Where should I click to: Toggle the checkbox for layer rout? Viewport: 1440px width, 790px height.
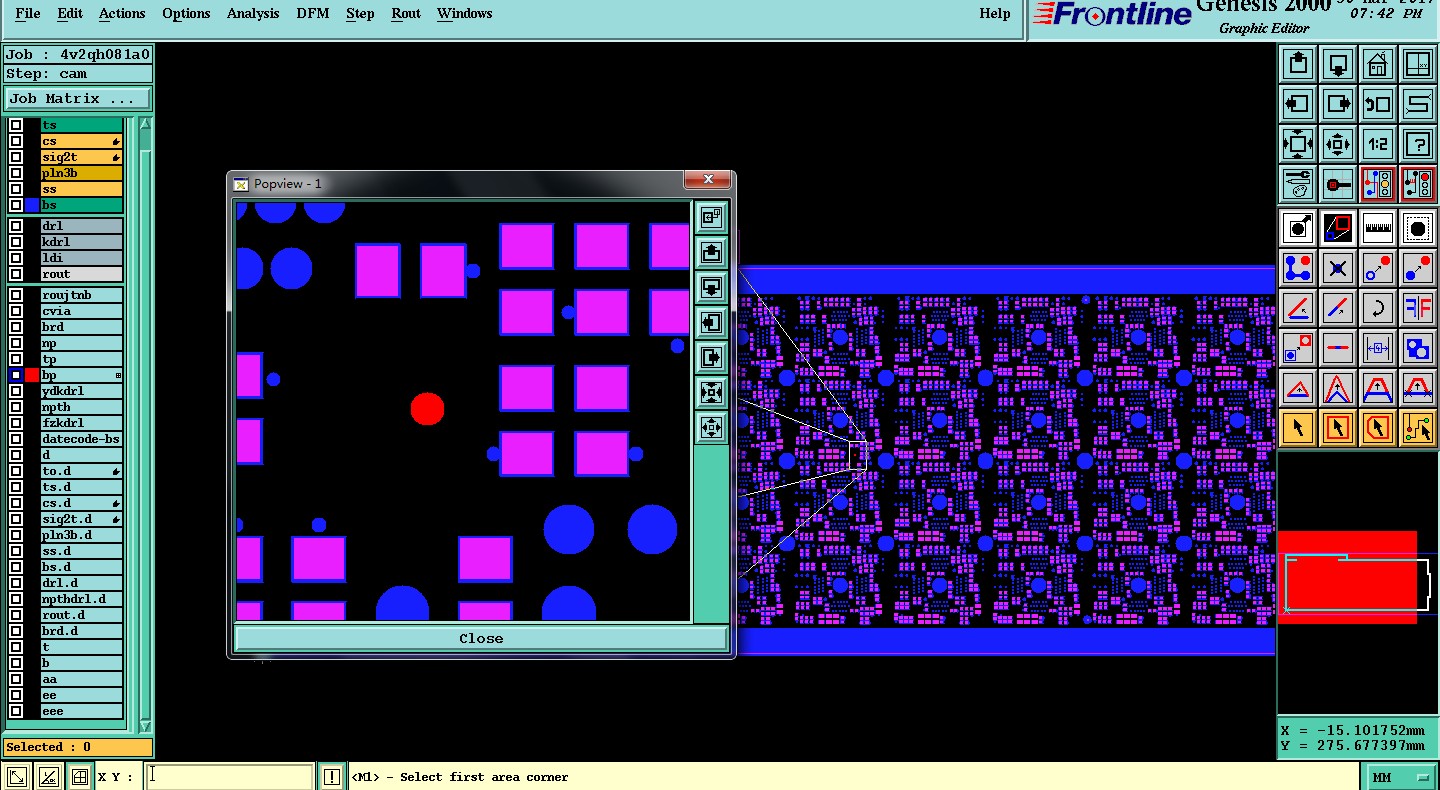pyautogui.click(x=16, y=274)
